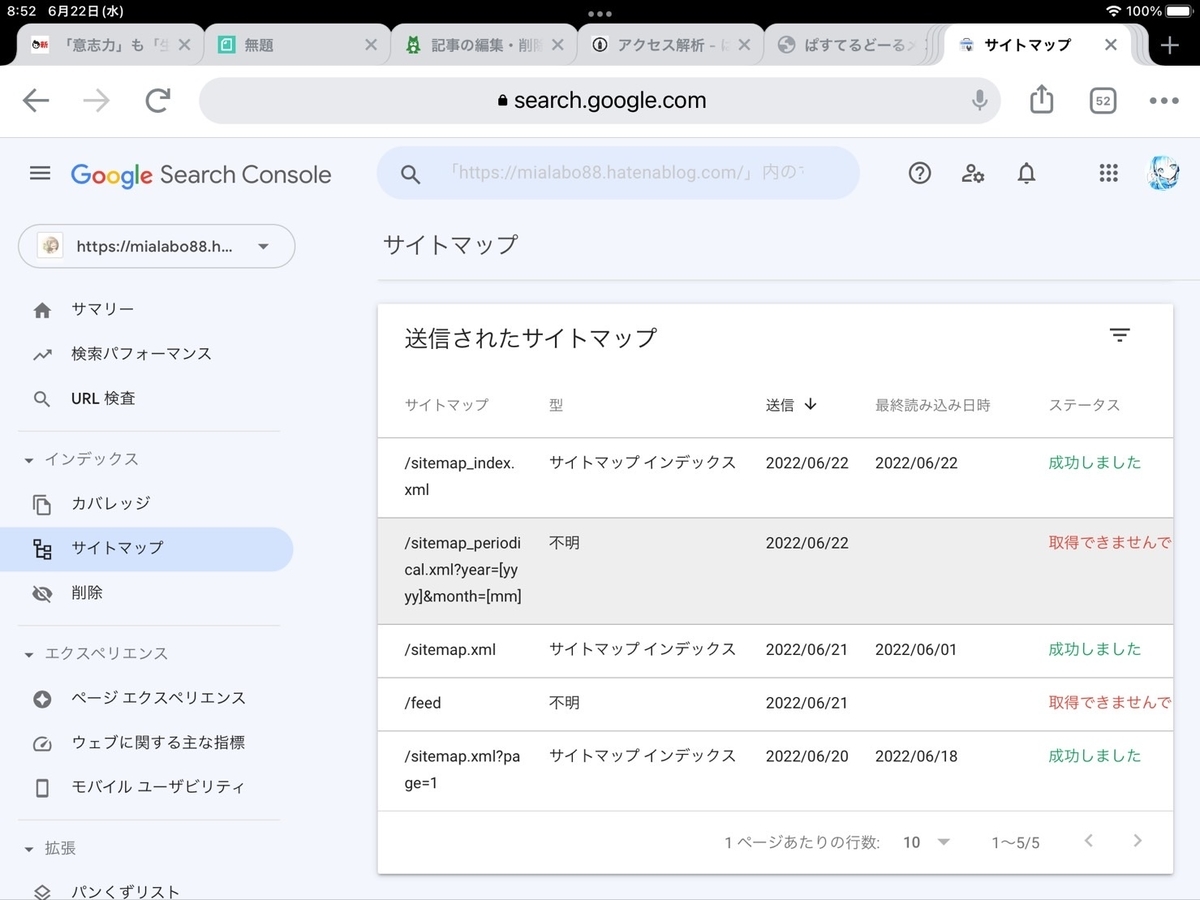Screen dimensions: 1200x900
Task: Tap the microphone in address bar
Action: pyautogui.click(x=979, y=100)
